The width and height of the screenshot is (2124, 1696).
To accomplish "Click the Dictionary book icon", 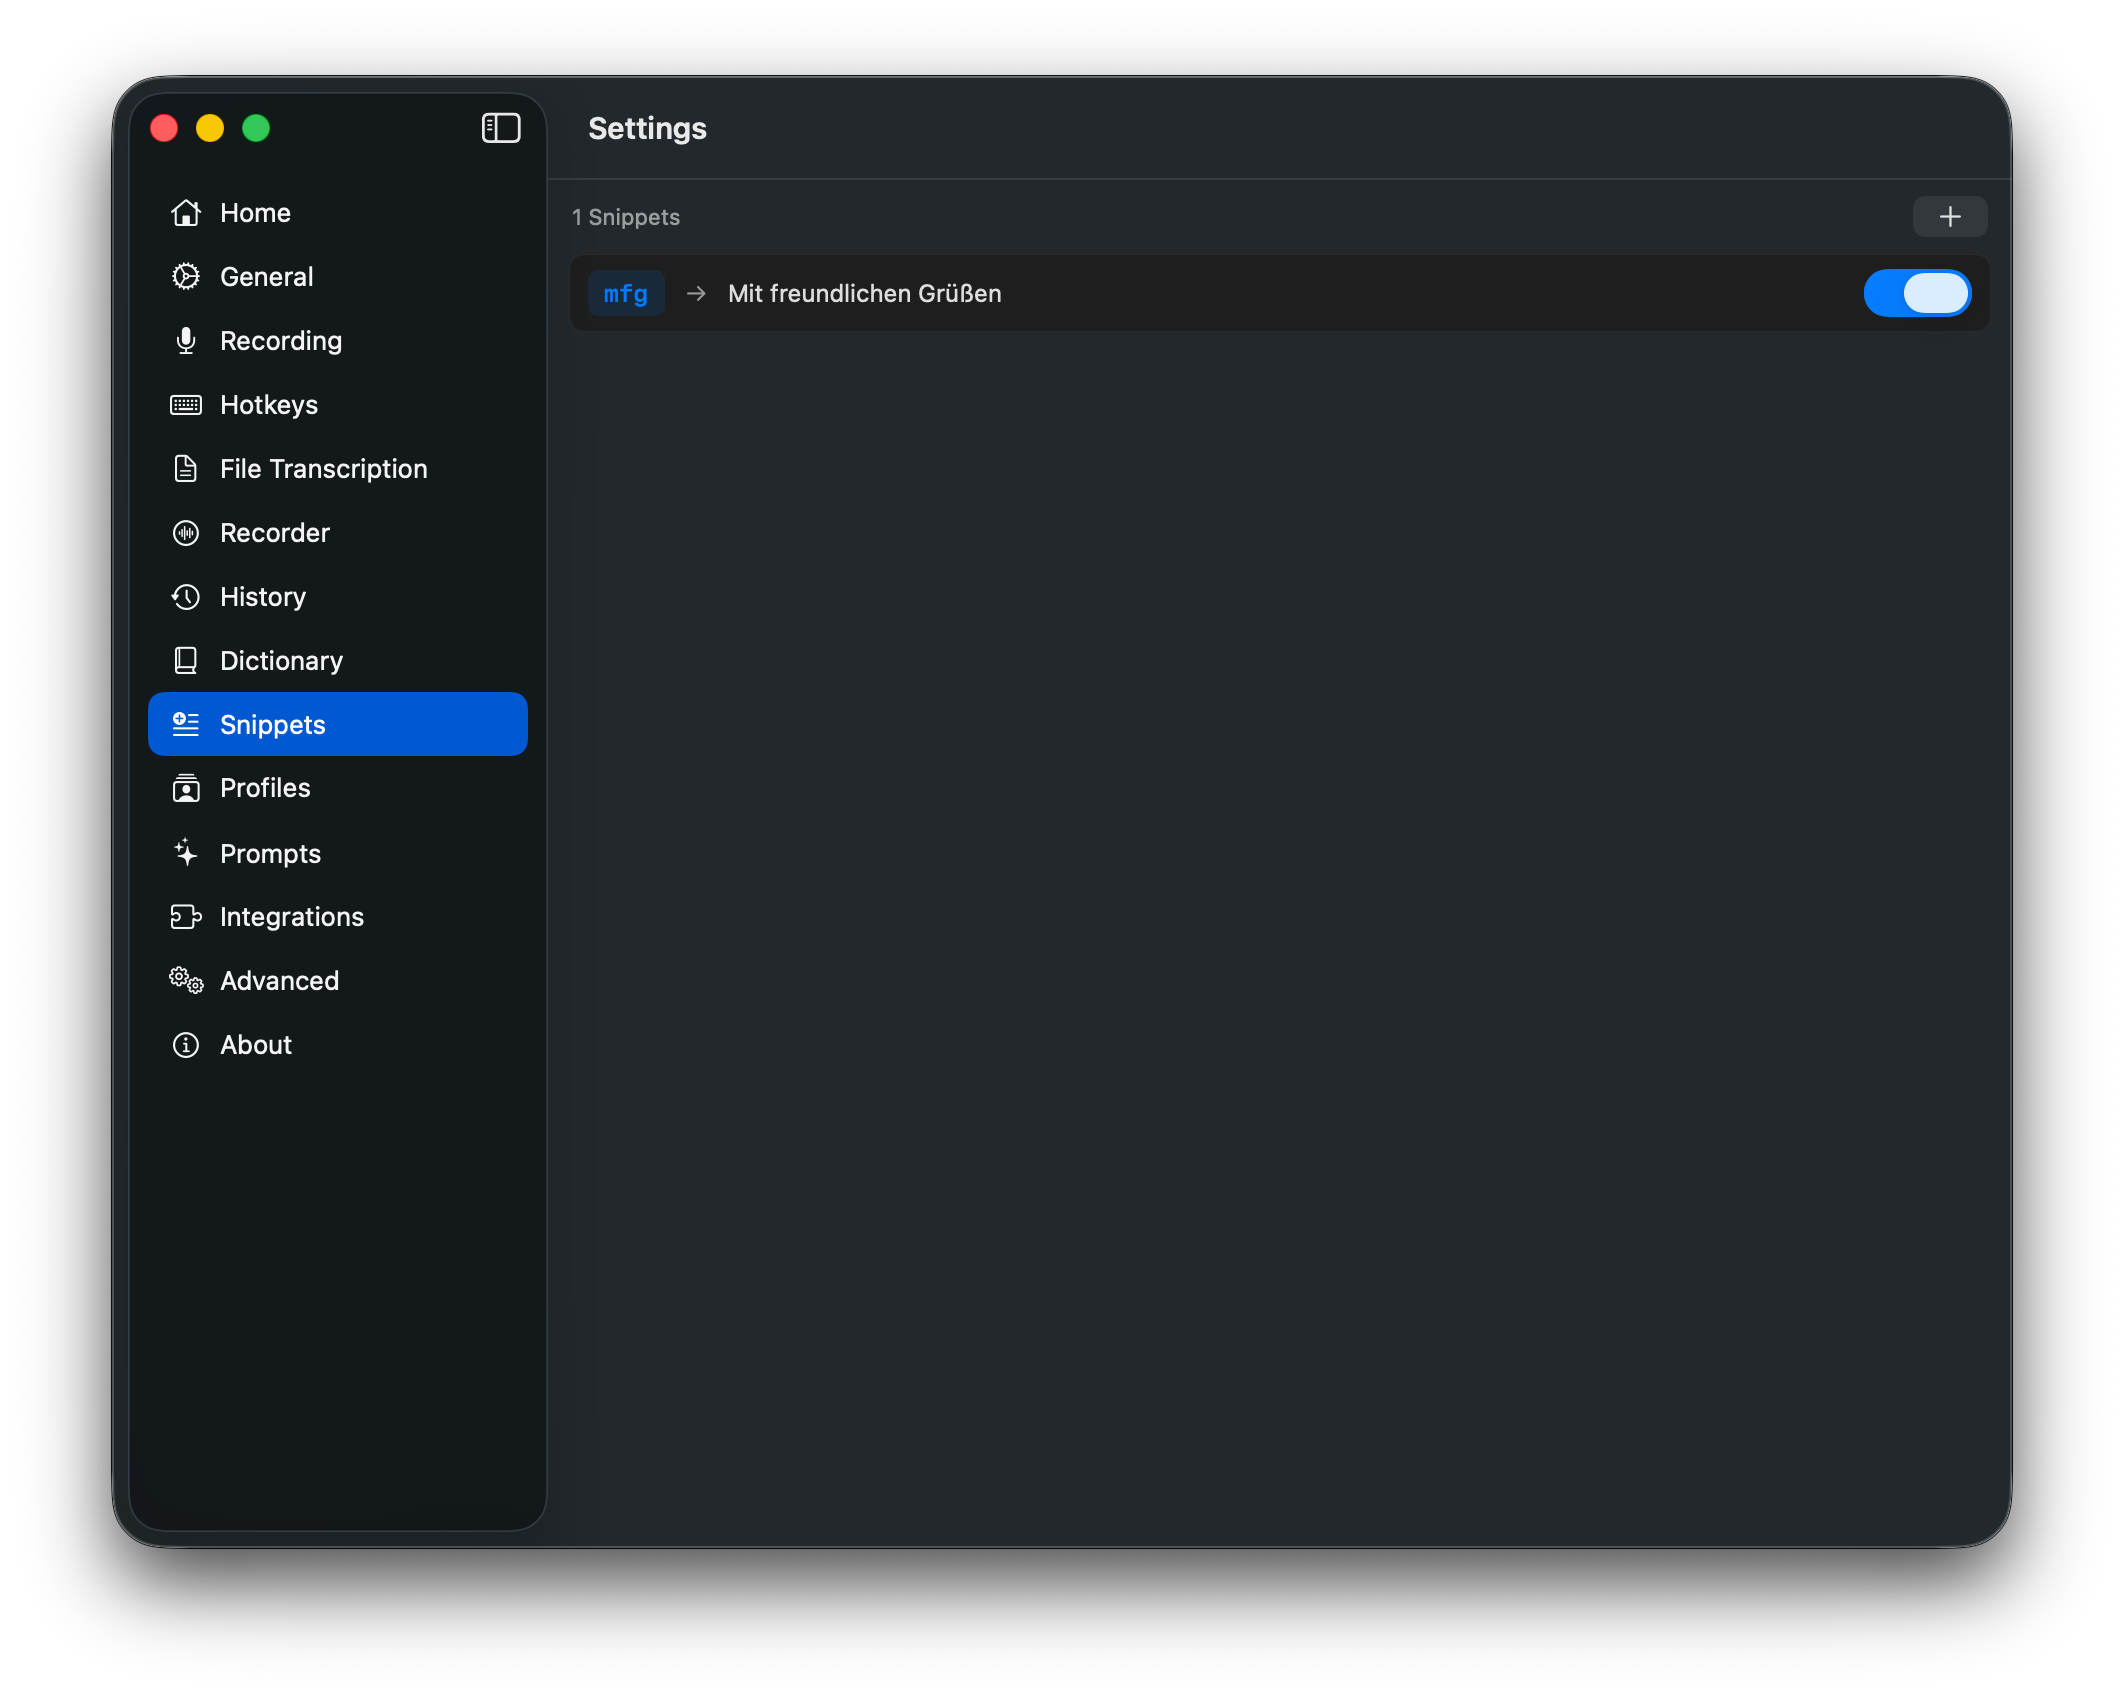I will (186, 660).
